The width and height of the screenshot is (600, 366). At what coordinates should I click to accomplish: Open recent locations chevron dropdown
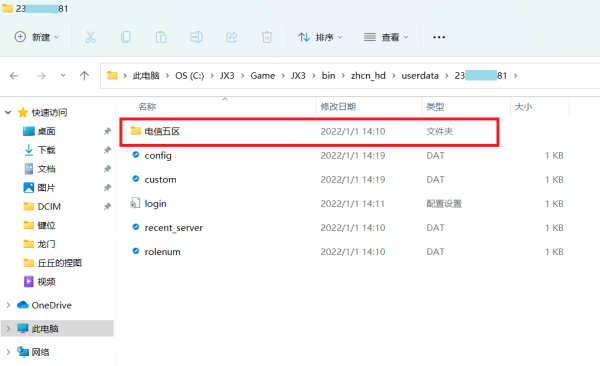(x=63, y=75)
